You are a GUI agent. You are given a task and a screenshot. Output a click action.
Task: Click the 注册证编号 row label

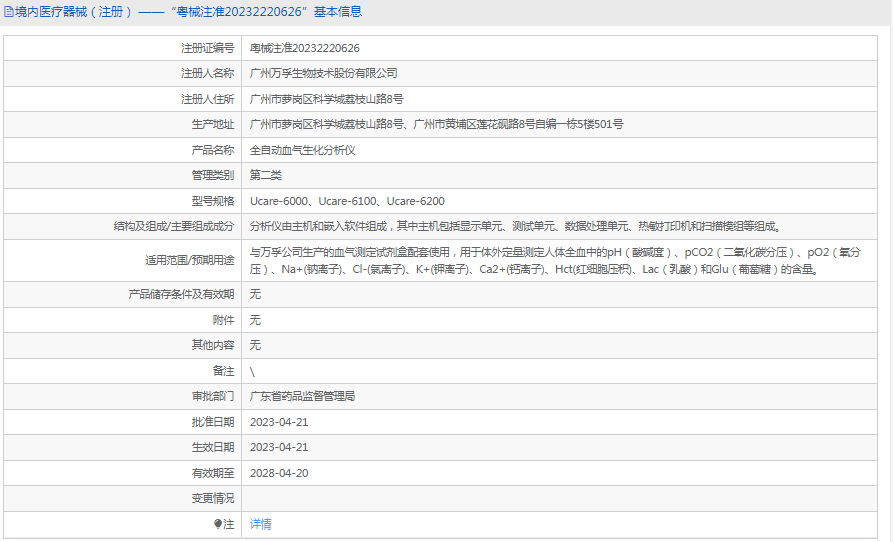[207, 48]
